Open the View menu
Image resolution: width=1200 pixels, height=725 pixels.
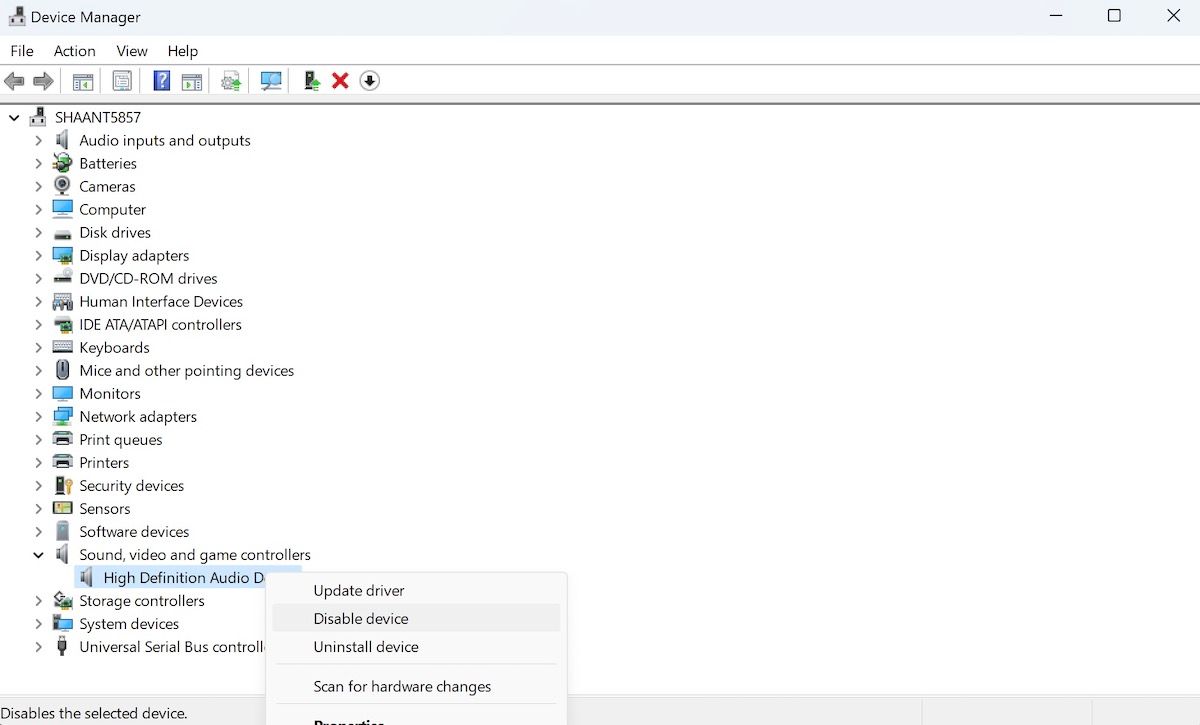point(131,51)
